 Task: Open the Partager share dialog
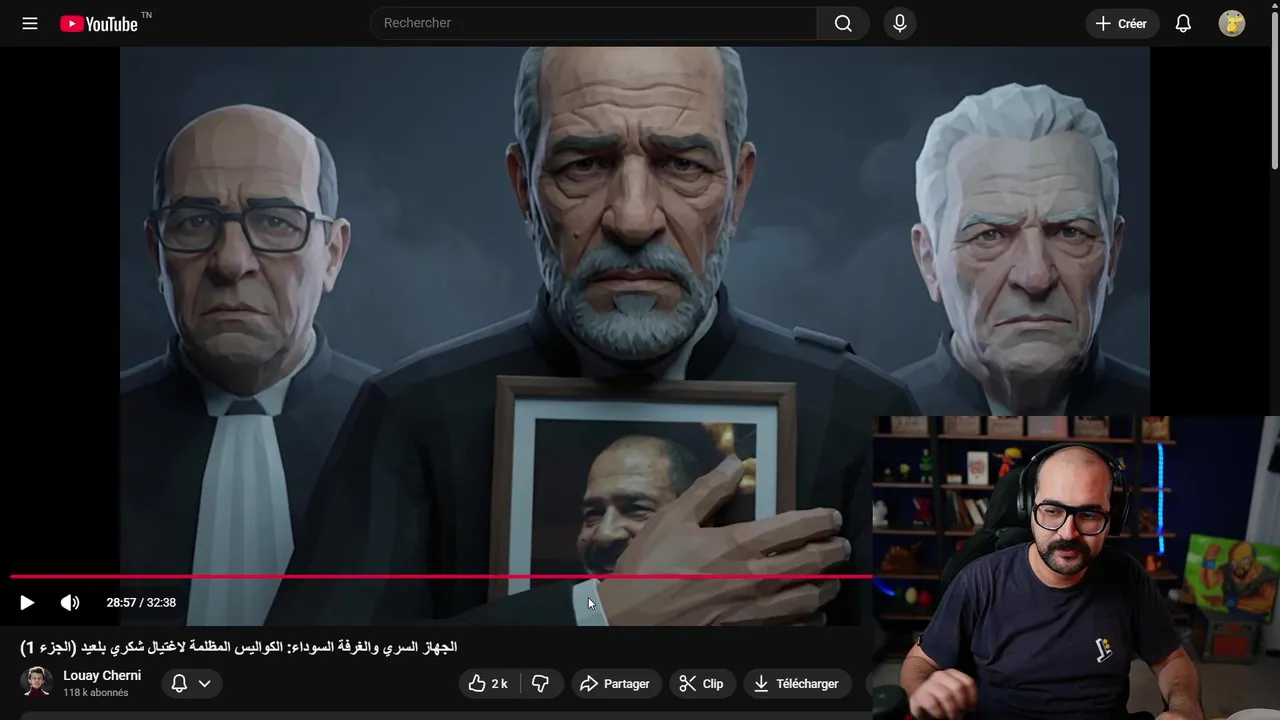pyautogui.click(x=616, y=683)
